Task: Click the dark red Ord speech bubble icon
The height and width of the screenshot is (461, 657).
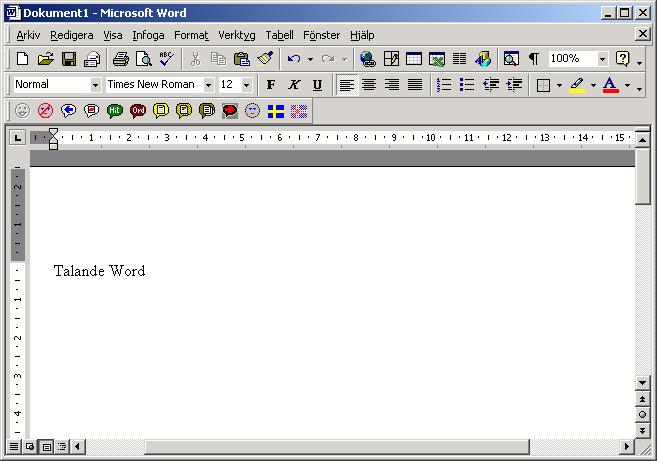Action: [x=138, y=111]
